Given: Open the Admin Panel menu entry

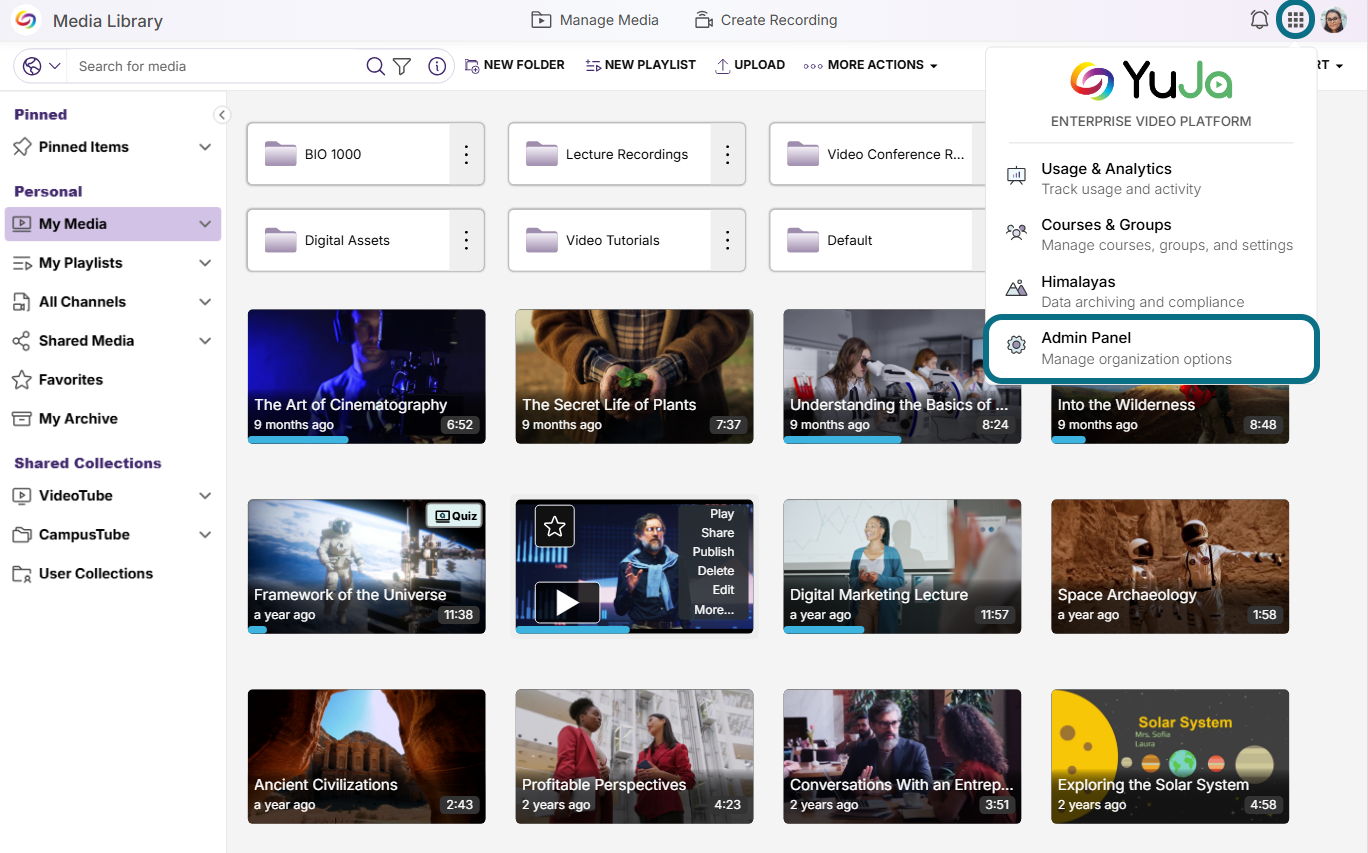Looking at the screenshot, I should 1150,348.
